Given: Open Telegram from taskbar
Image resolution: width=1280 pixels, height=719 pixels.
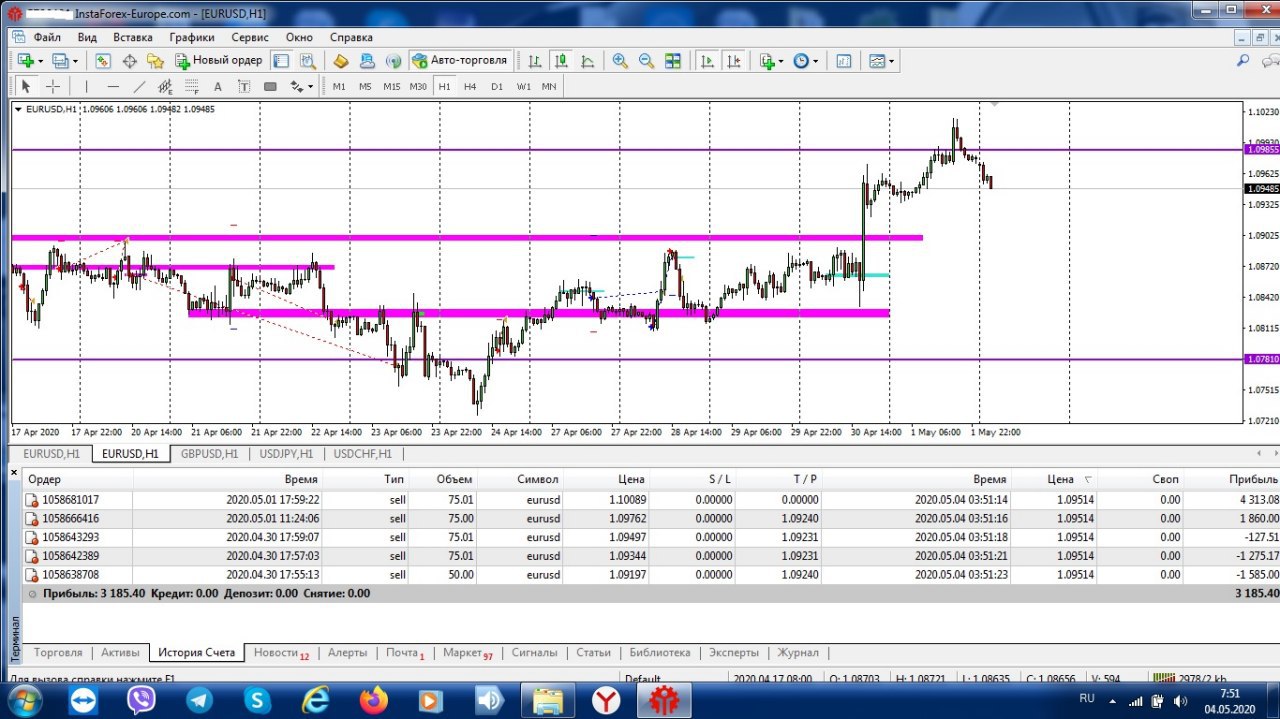Looking at the screenshot, I should tap(199, 700).
